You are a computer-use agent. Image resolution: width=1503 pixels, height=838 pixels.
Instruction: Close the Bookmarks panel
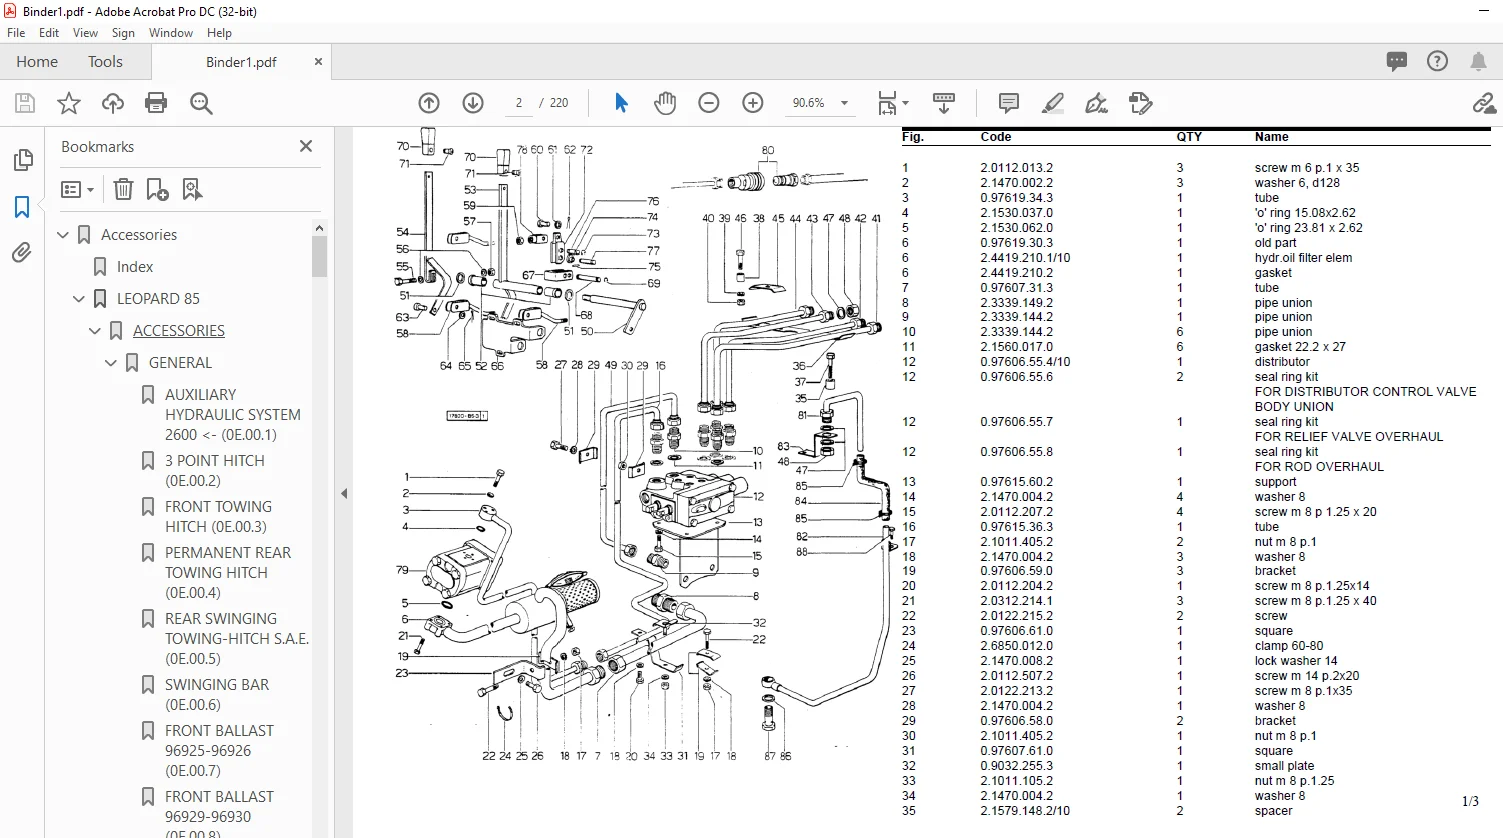(x=306, y=146)
